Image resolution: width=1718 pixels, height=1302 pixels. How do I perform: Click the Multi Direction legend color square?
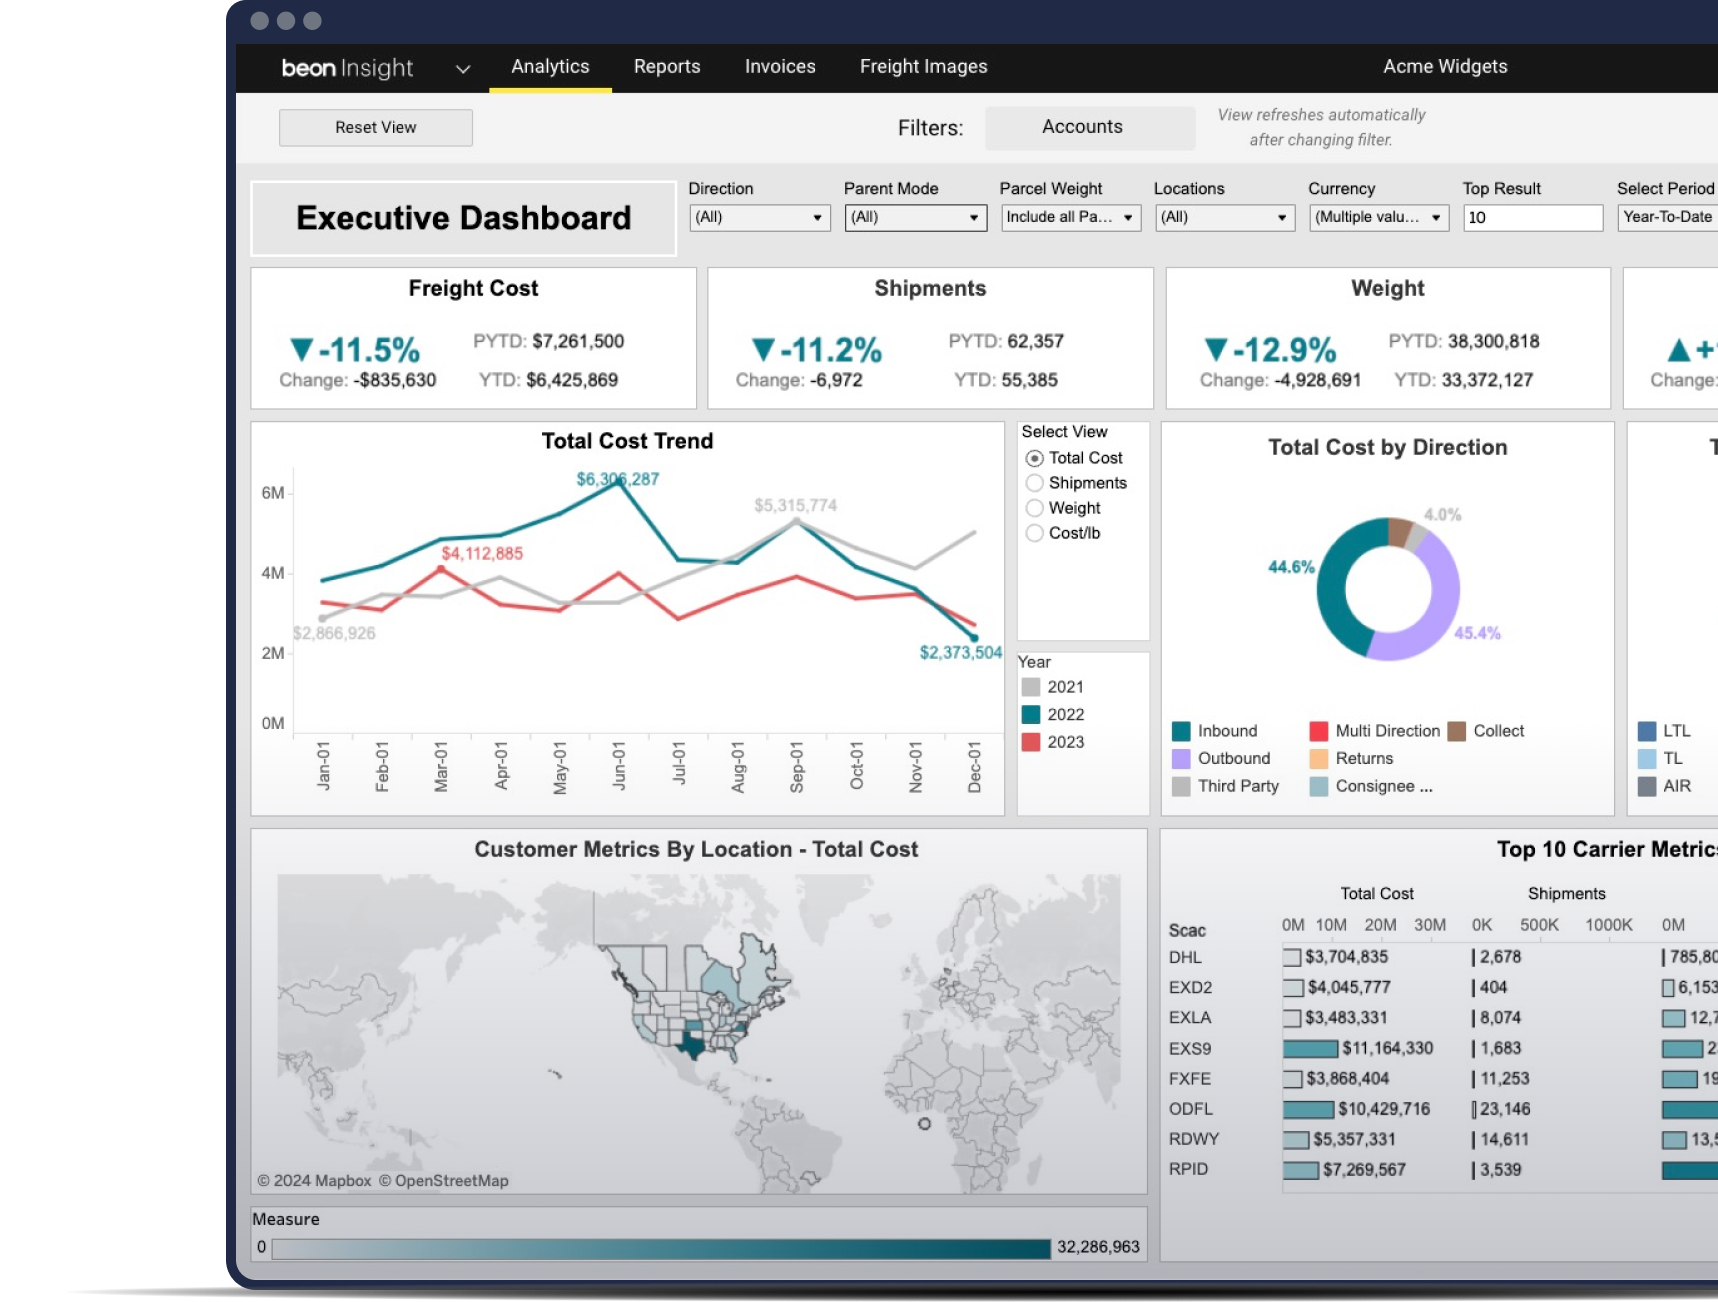pos(1319,731)
